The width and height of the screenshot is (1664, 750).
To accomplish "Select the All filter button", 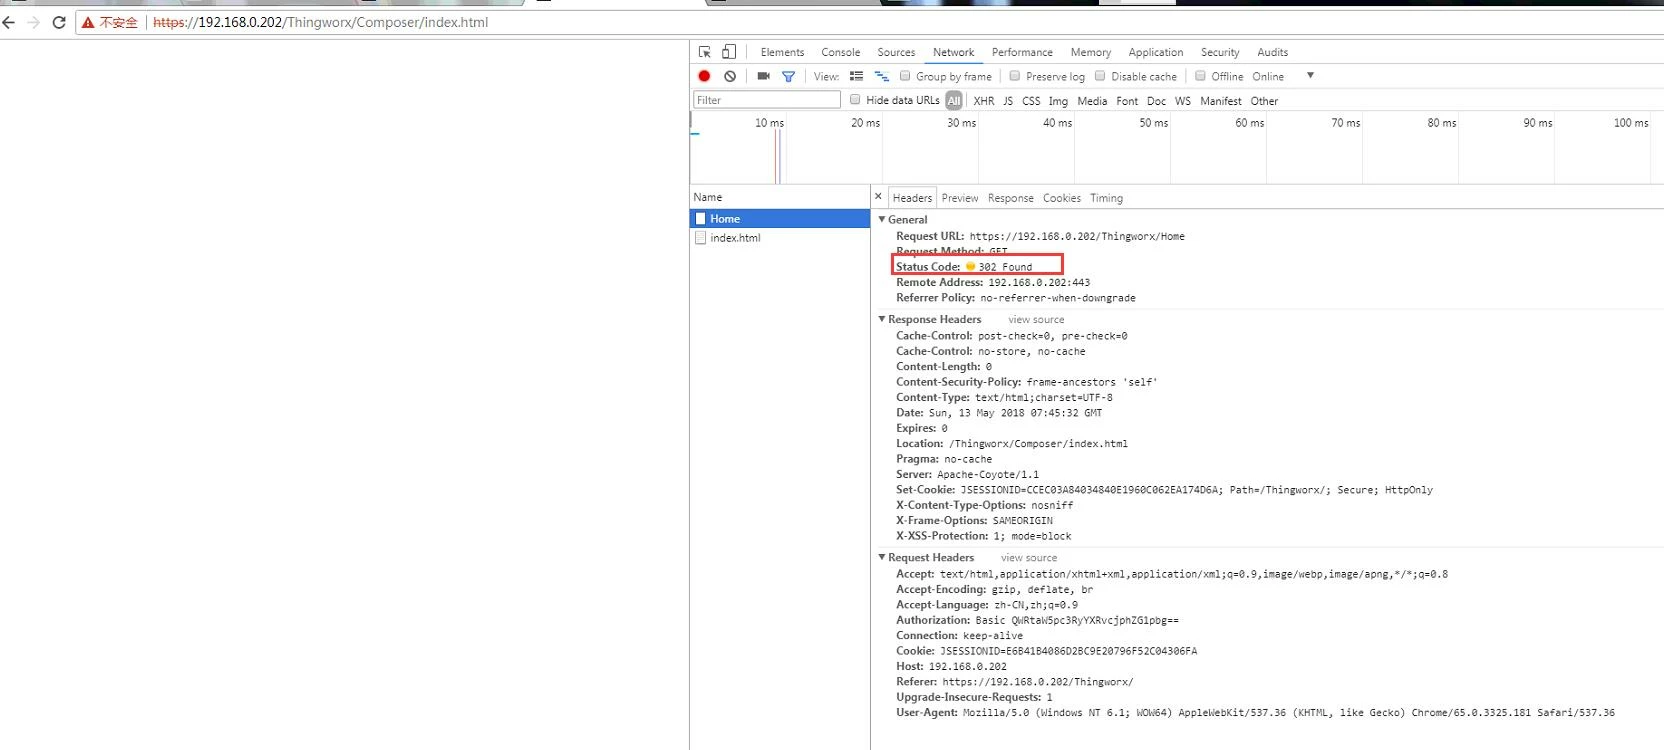I will [x=954, y=101].
